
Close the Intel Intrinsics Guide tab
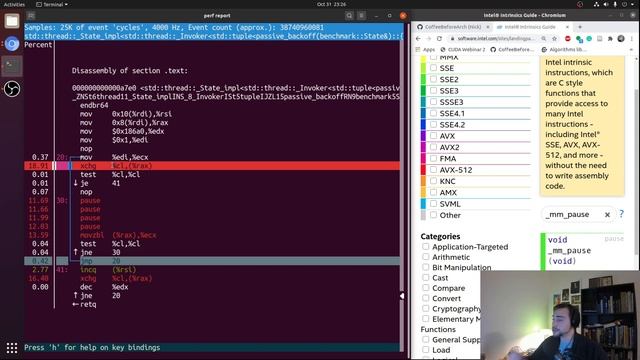tap(567, 27)
